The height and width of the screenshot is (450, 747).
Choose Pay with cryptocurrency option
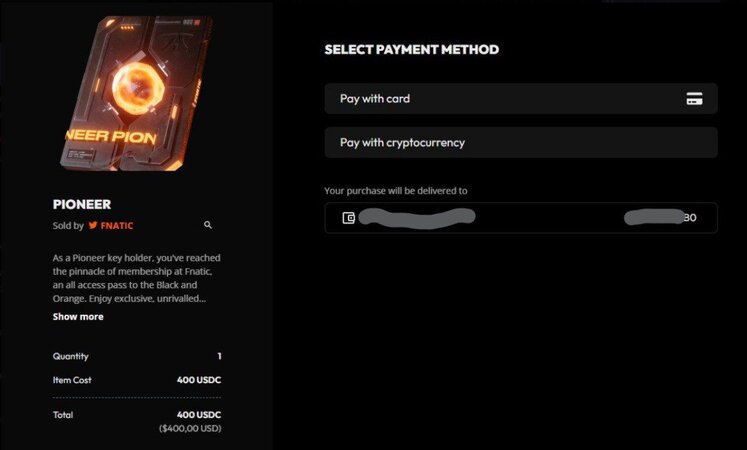pyautogui.click(x=521, y=142)
